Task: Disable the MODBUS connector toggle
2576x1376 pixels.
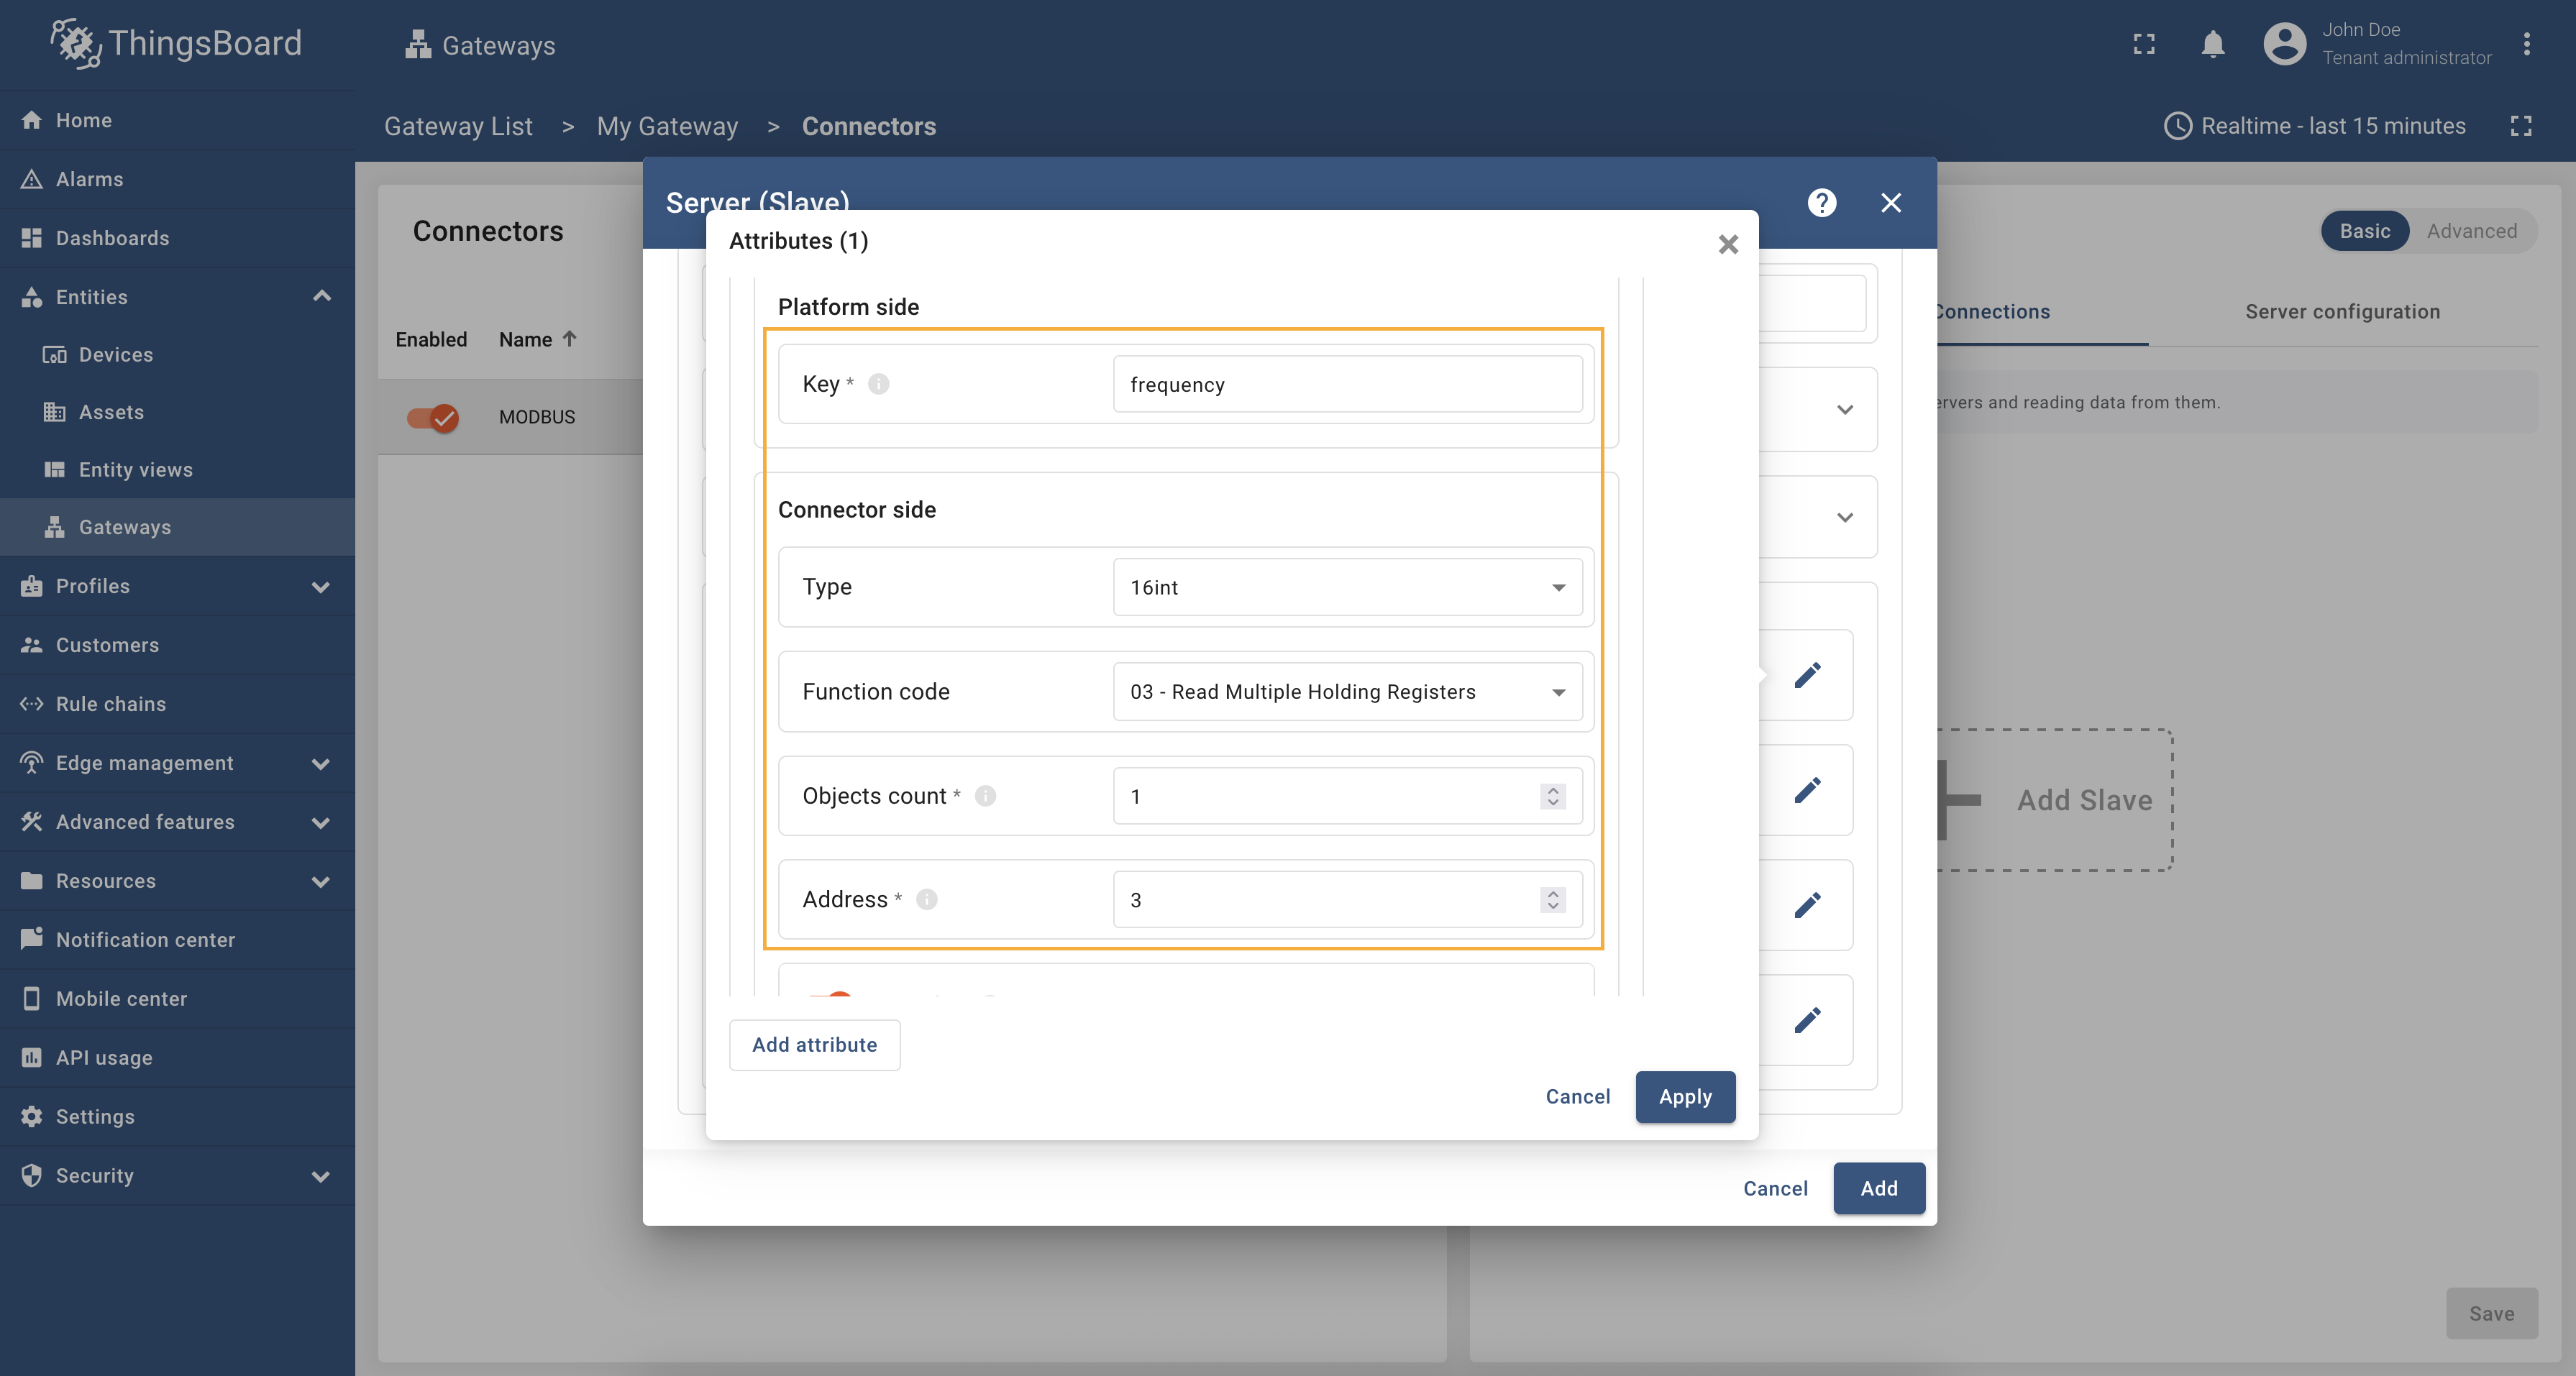Action: click(x=432, y=417)
